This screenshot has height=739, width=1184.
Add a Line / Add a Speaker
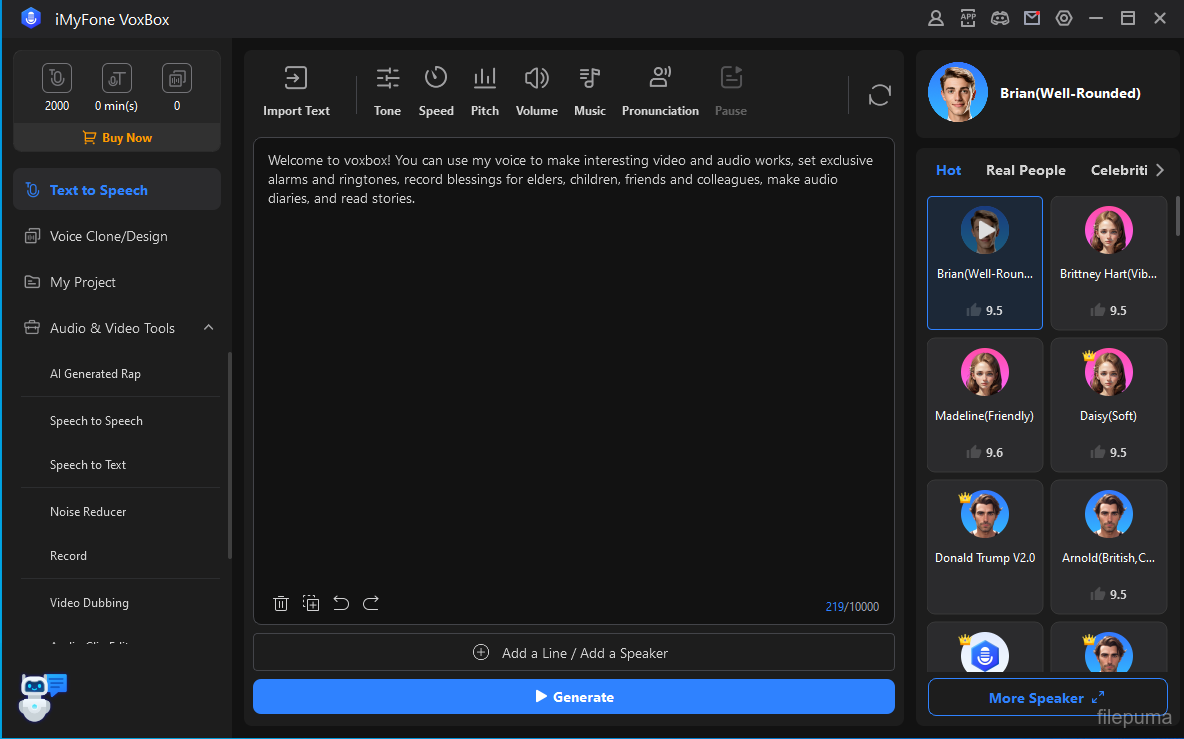coord(573,653)
